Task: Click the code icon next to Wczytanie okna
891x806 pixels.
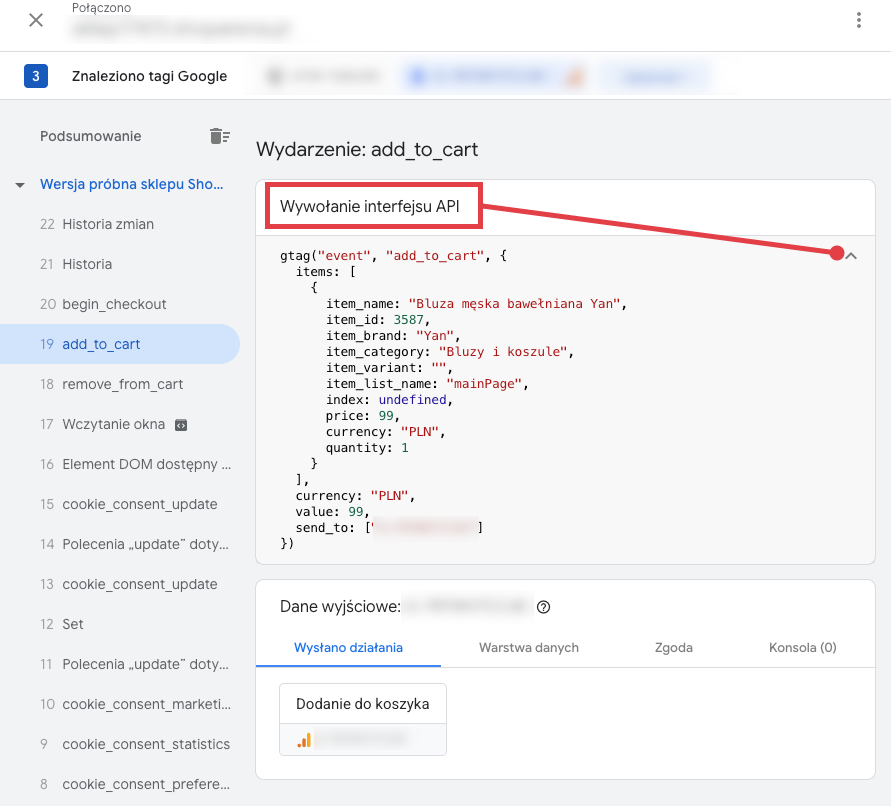Action: [x=181, y=424]
